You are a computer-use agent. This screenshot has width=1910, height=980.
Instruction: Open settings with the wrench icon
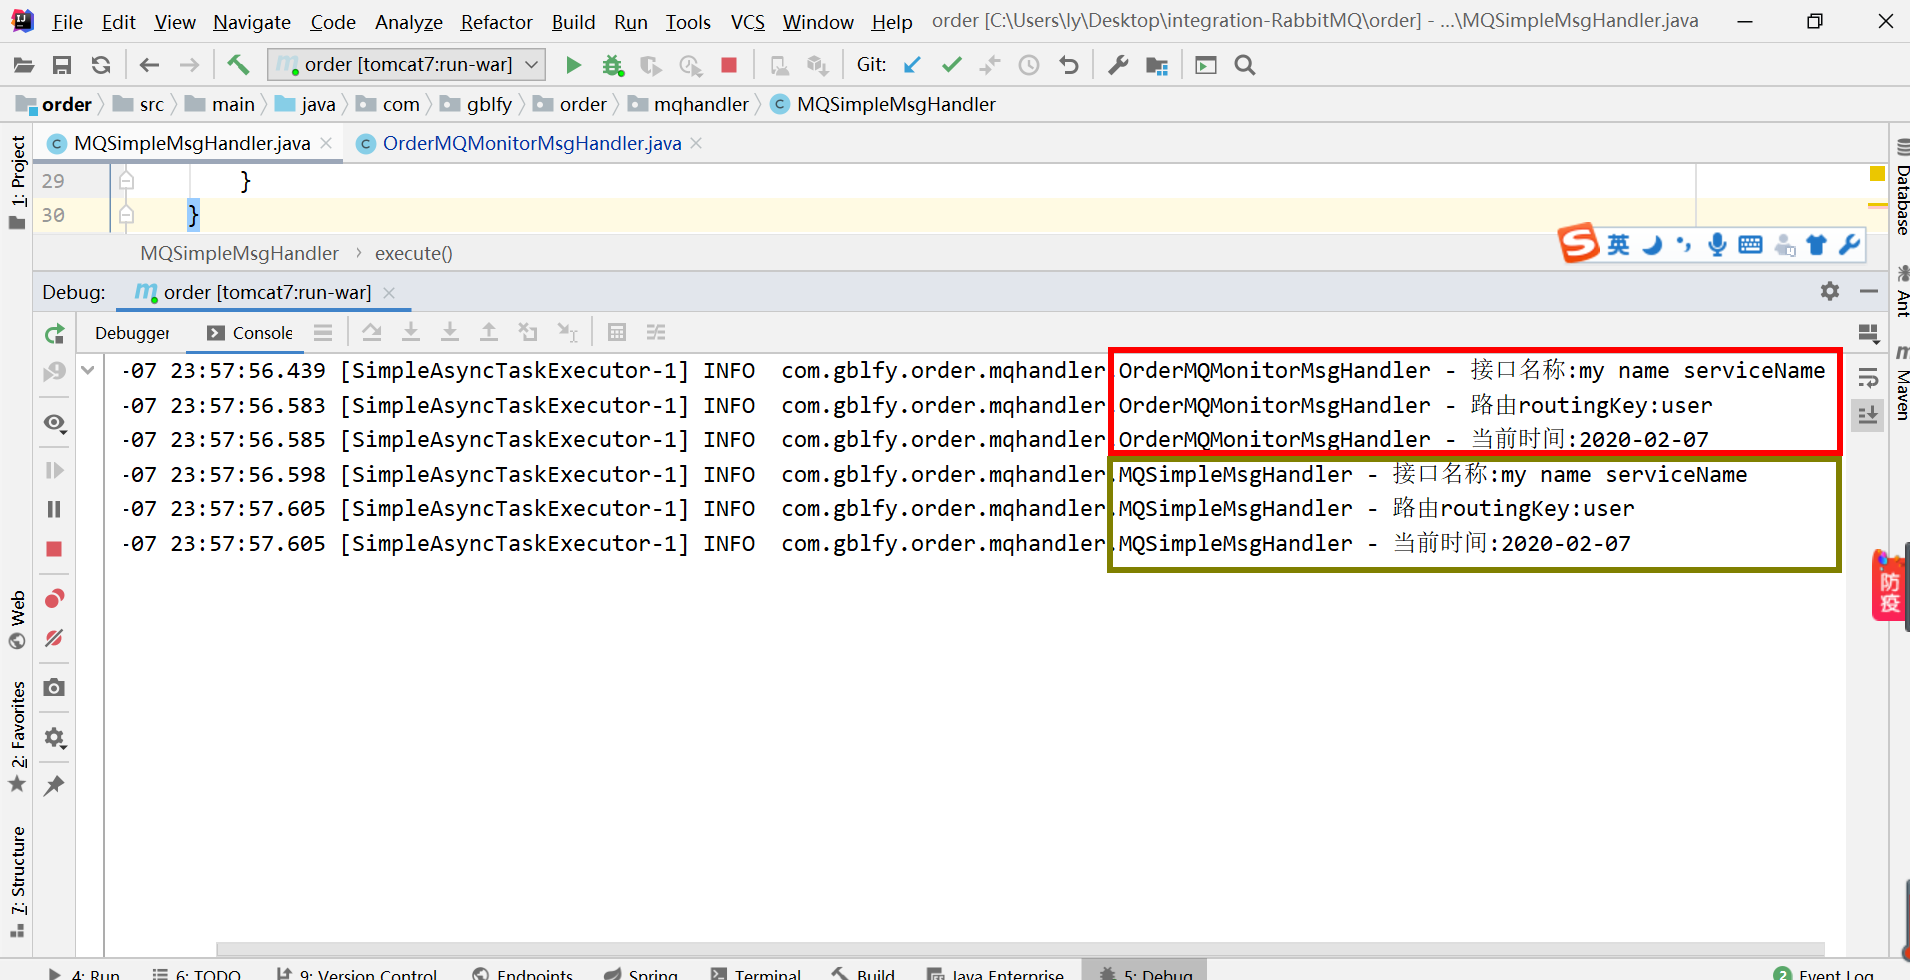[1118, 65]
